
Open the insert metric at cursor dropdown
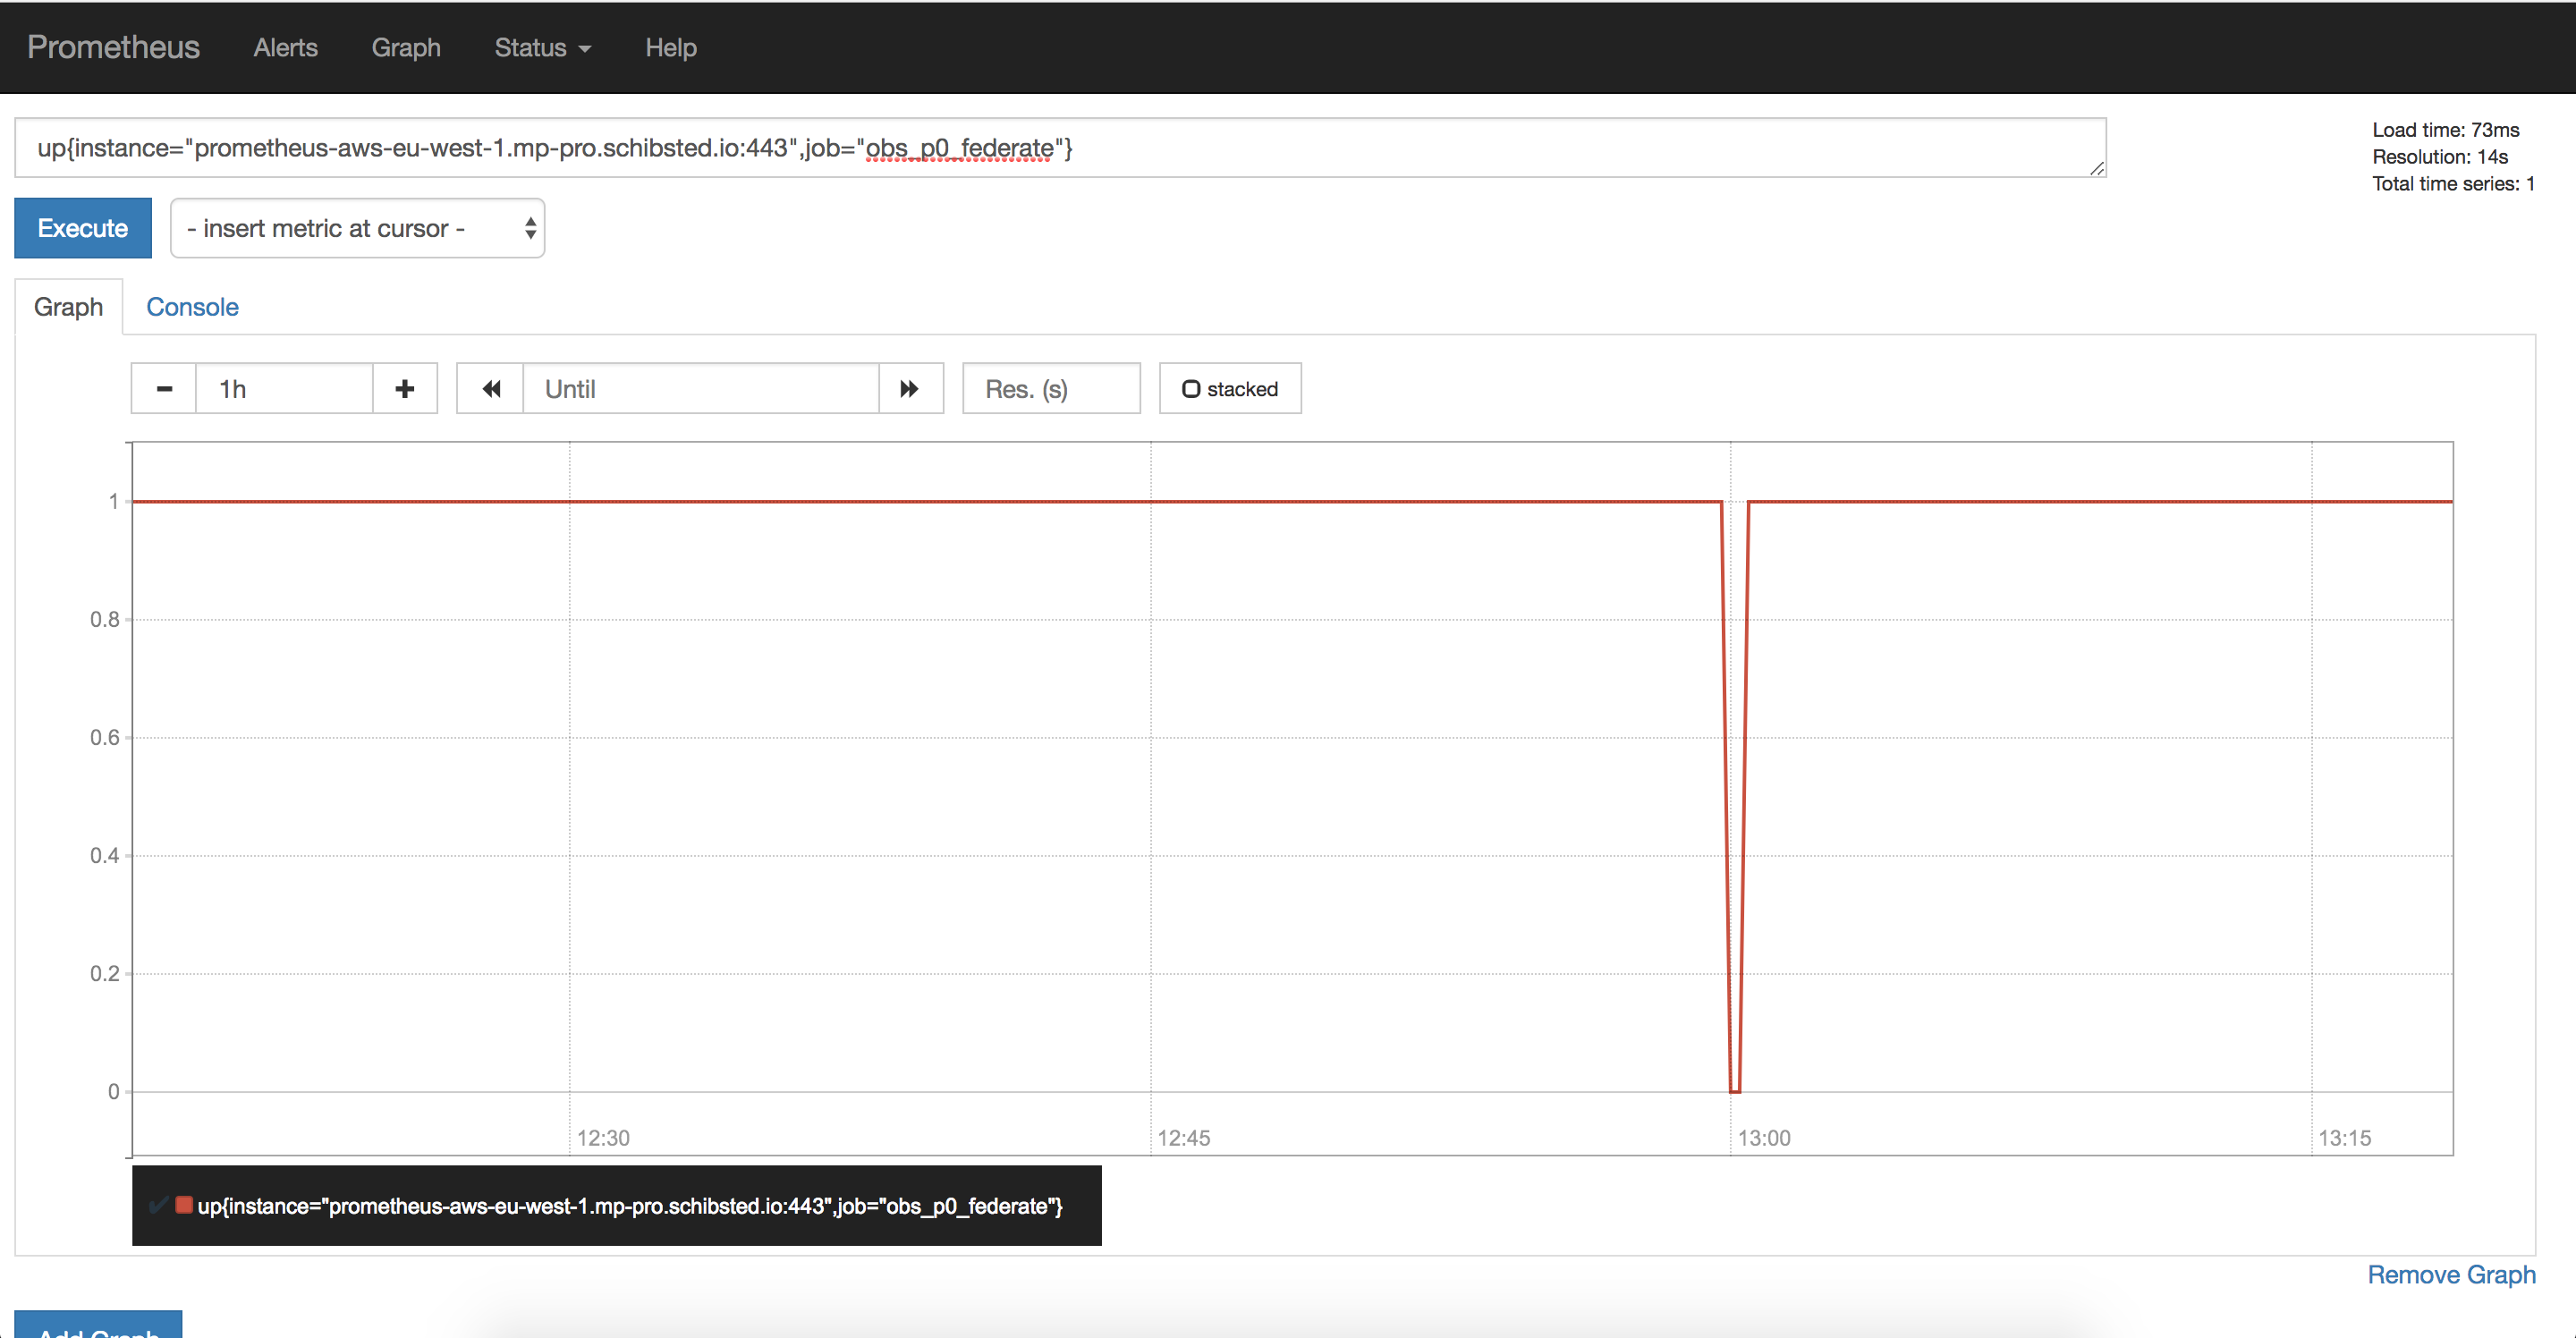[x=357, y=229]
